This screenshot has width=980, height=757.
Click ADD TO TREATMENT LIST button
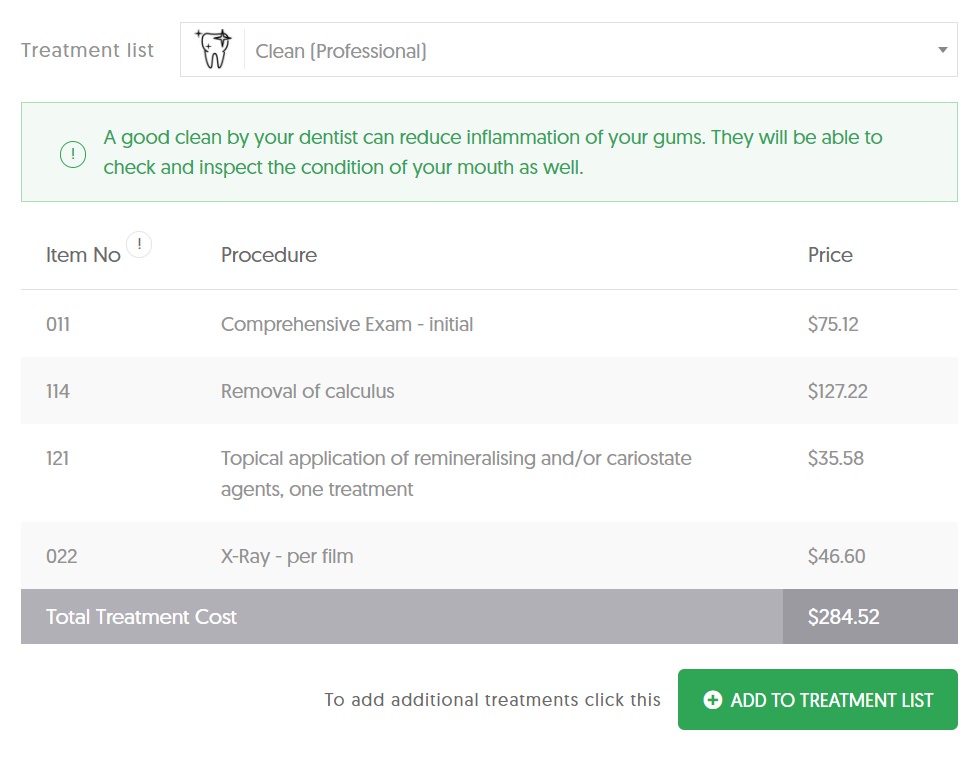pyautogui.click(x=818, y=699)
